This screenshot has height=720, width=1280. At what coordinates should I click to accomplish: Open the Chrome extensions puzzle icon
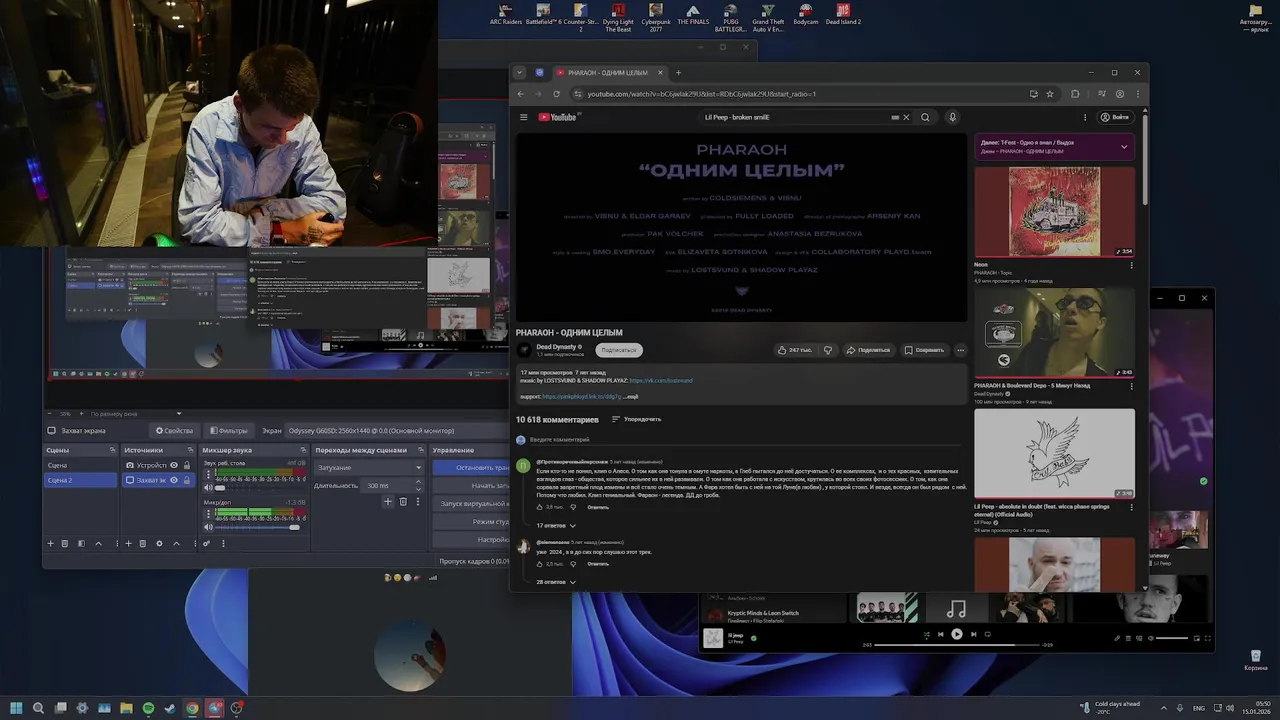click(1075, 94)
